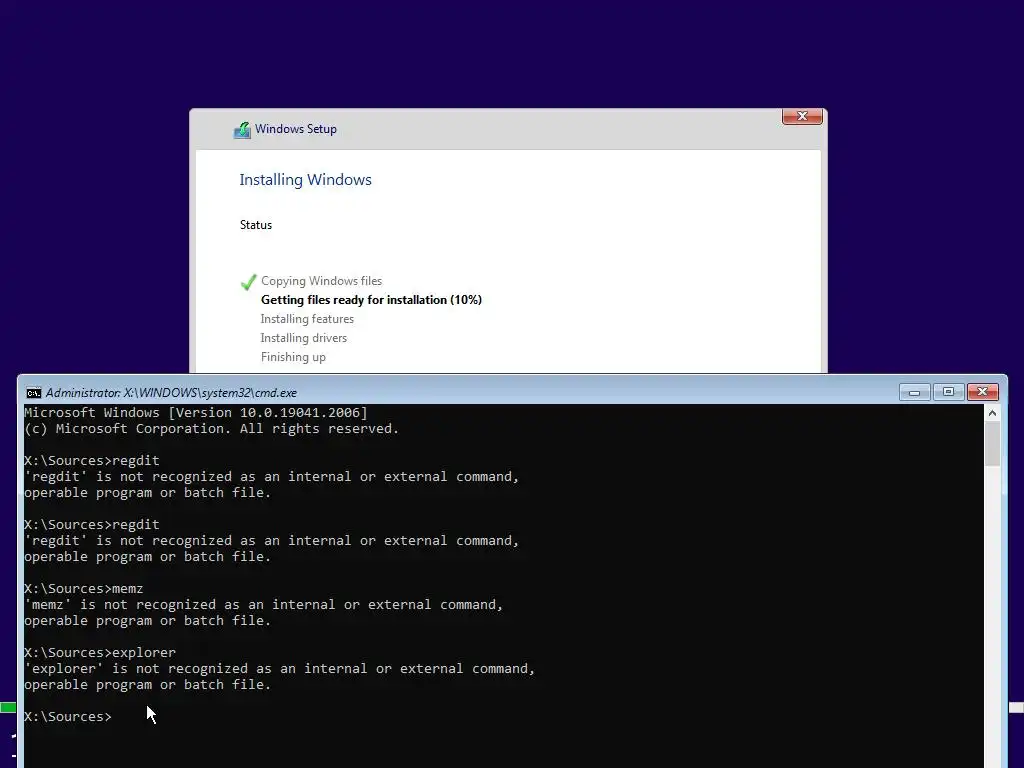Click the green checkmark beside Copying Windows files
The height and width of the screenshot is (768, 1024).
pyautogui.click(x=248, y=282)
